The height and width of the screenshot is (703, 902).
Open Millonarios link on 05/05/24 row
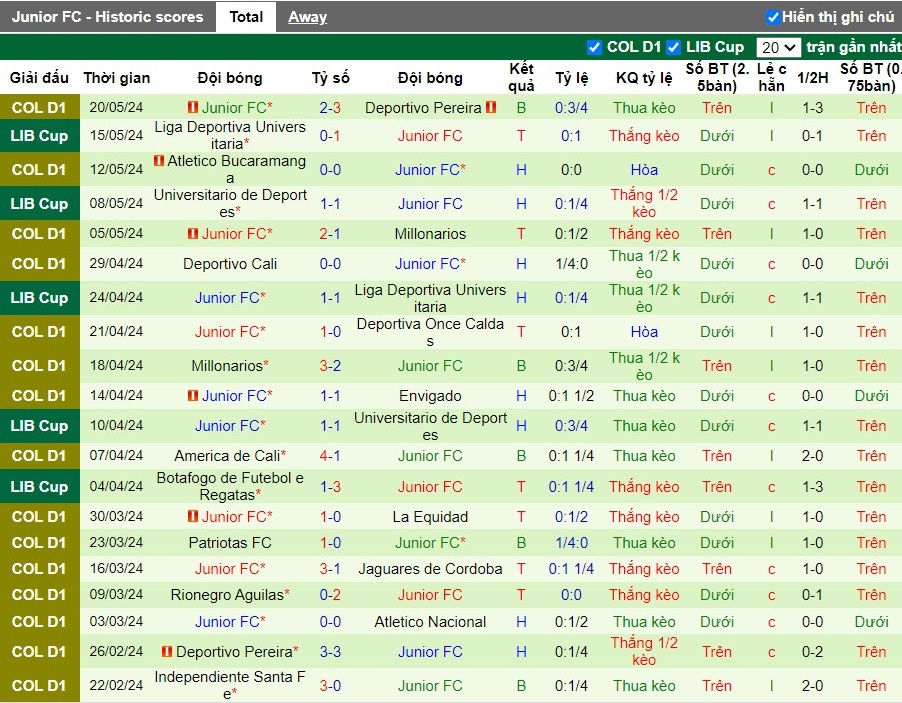point(430,234)
